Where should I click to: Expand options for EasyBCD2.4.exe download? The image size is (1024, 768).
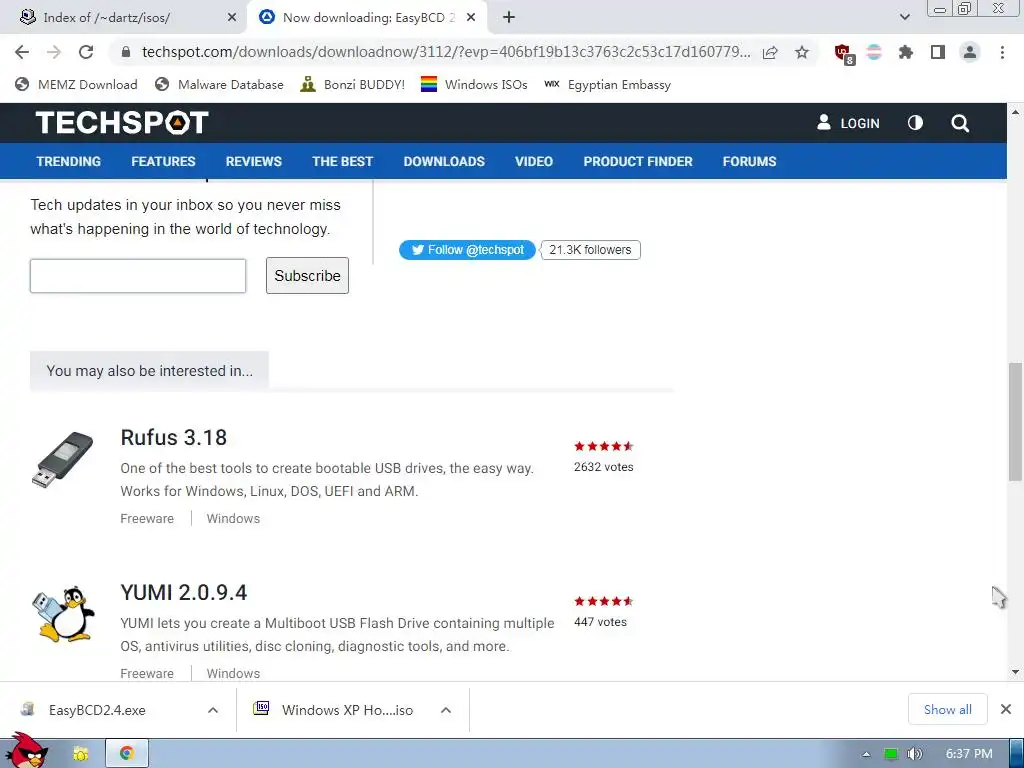213,710
